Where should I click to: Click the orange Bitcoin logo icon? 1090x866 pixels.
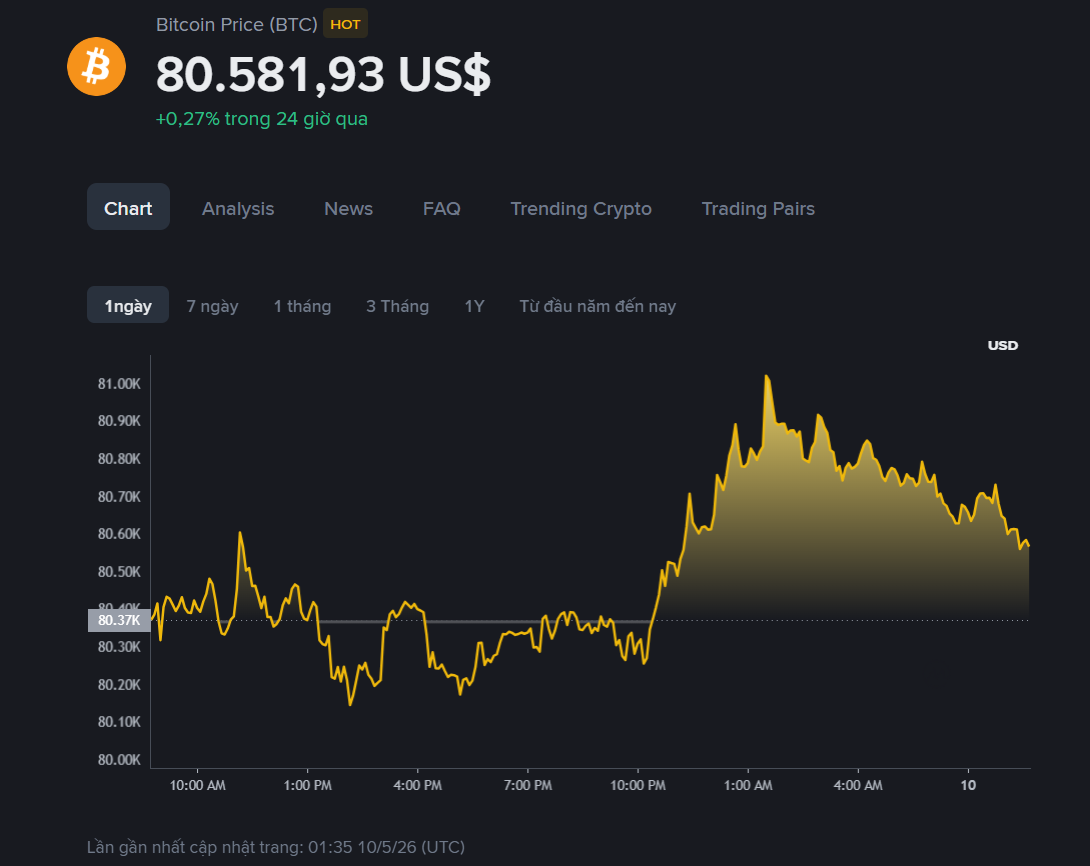(96, 67)
